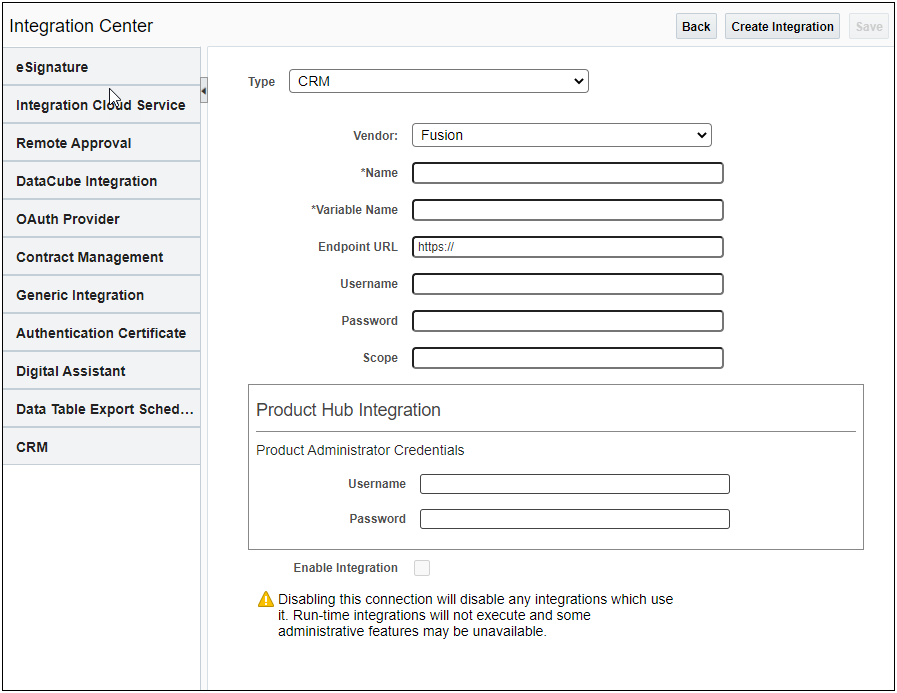Screen dimensions: 897x693
Task: Open the Type dropdown
Action: (x=438, y=81)
